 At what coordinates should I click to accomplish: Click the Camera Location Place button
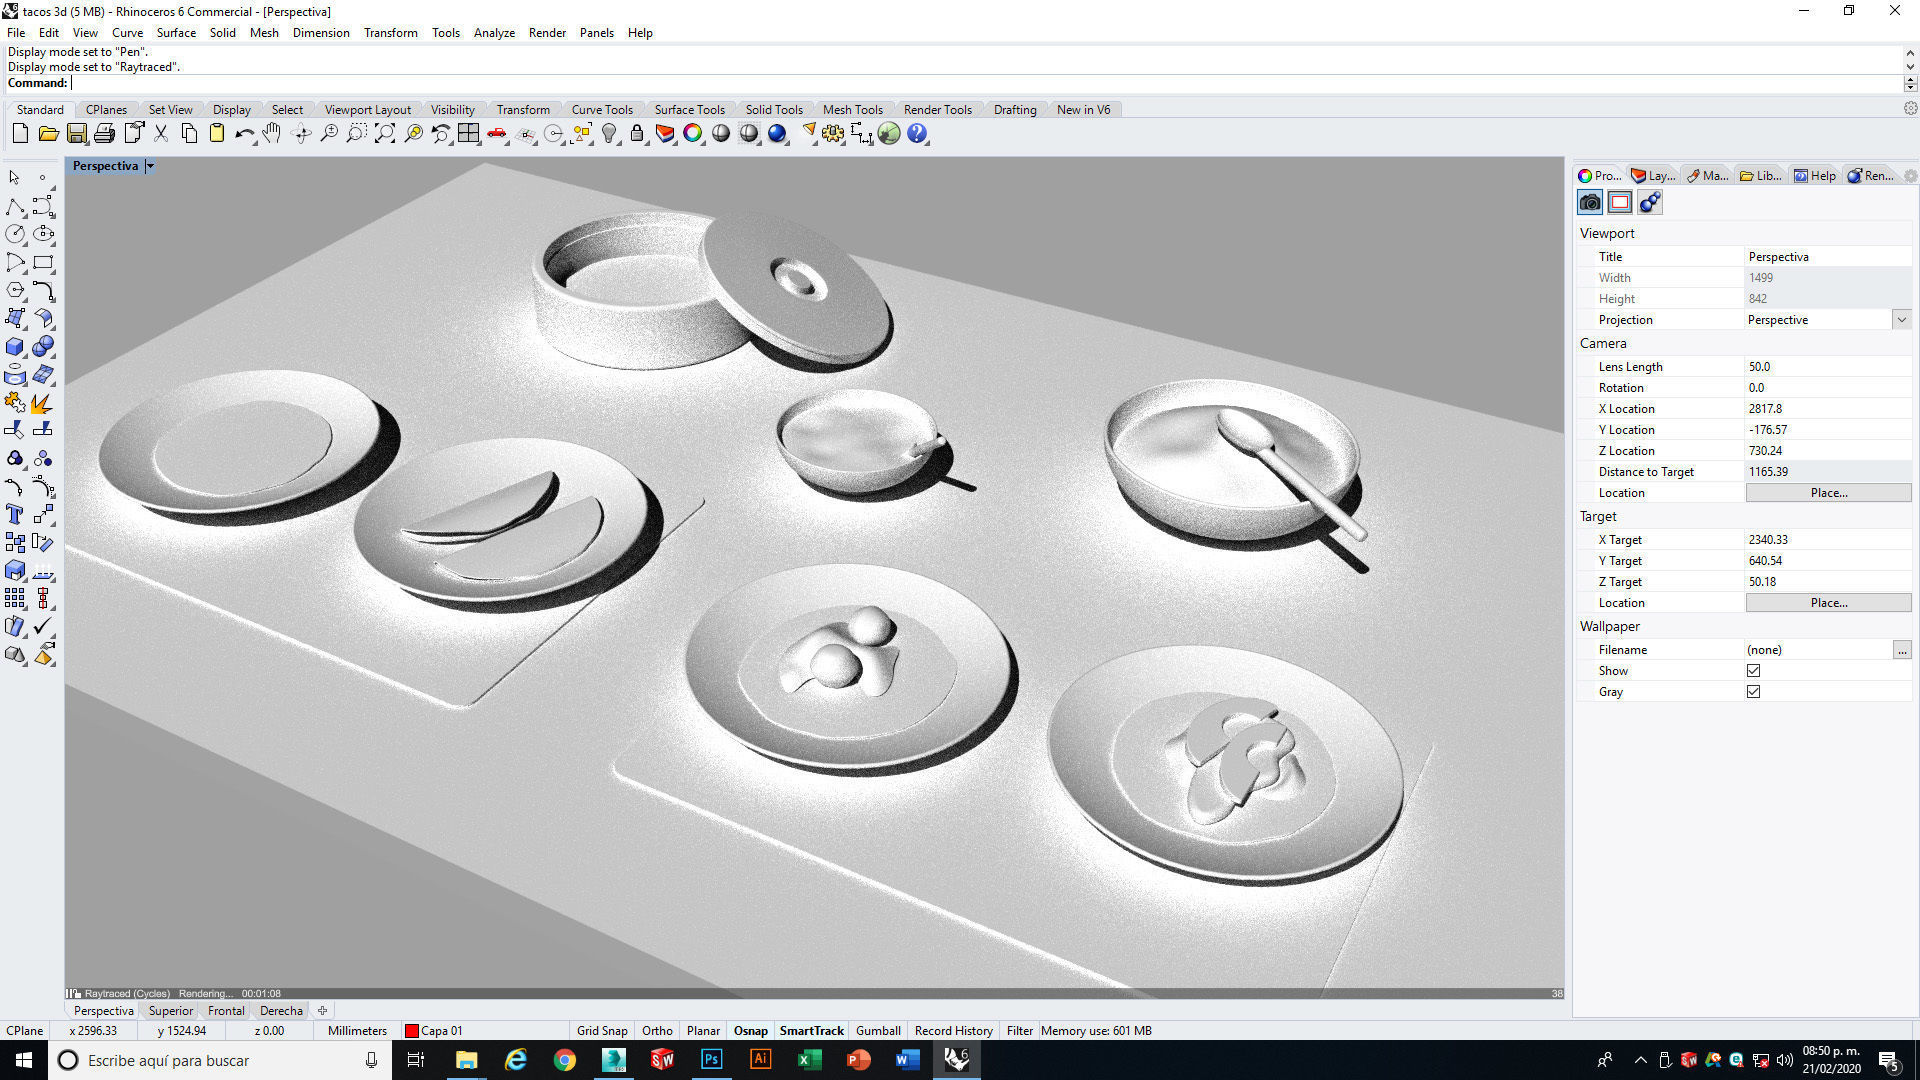click(x=1828, y=493)
